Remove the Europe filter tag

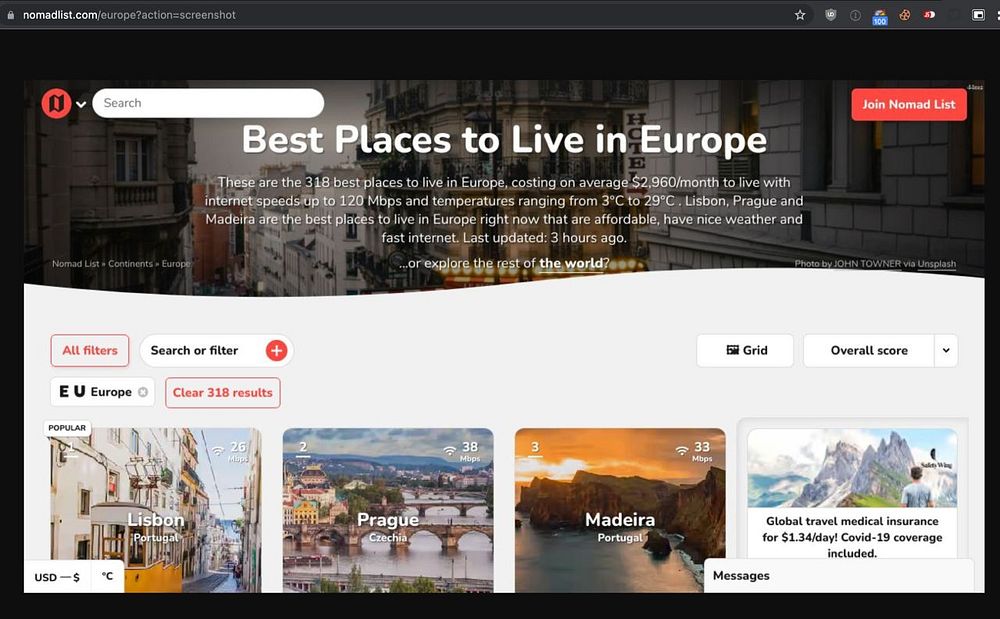pos(143,392)
